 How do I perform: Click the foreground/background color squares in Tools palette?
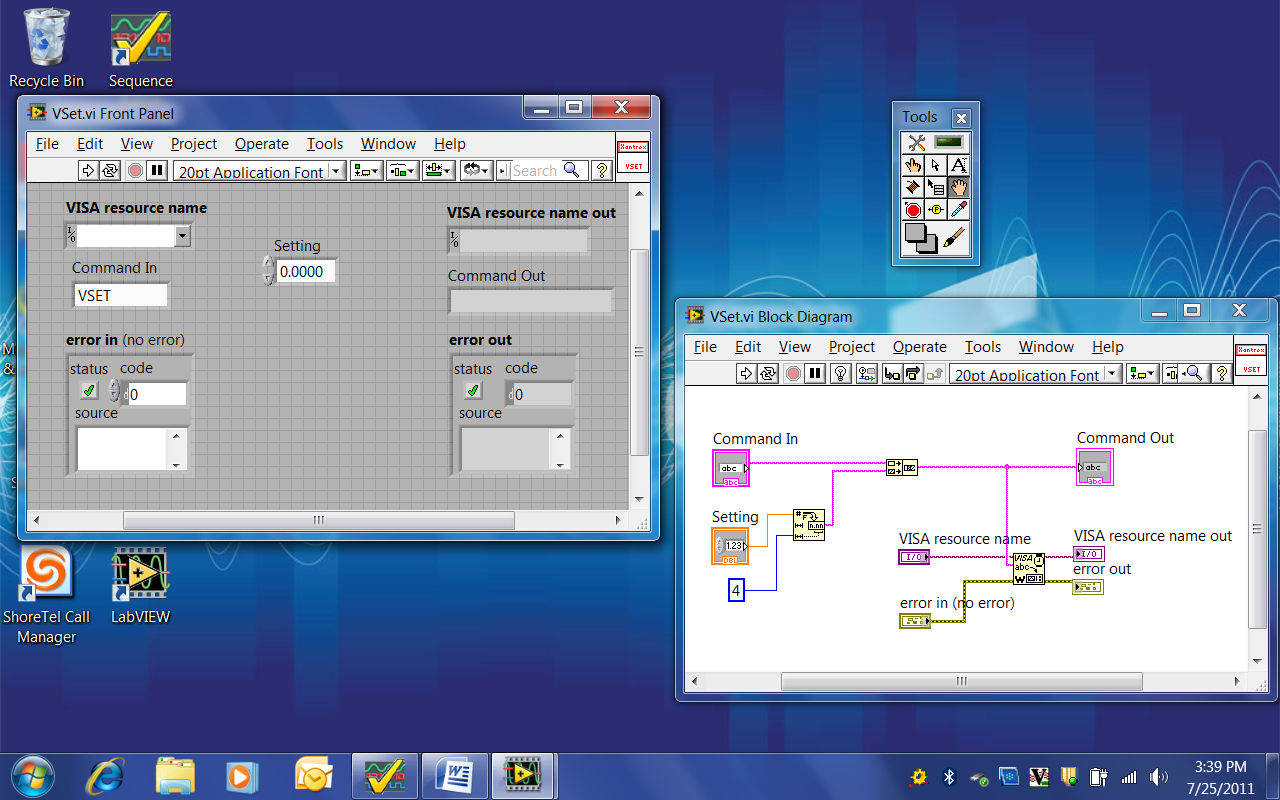[920, 238]
